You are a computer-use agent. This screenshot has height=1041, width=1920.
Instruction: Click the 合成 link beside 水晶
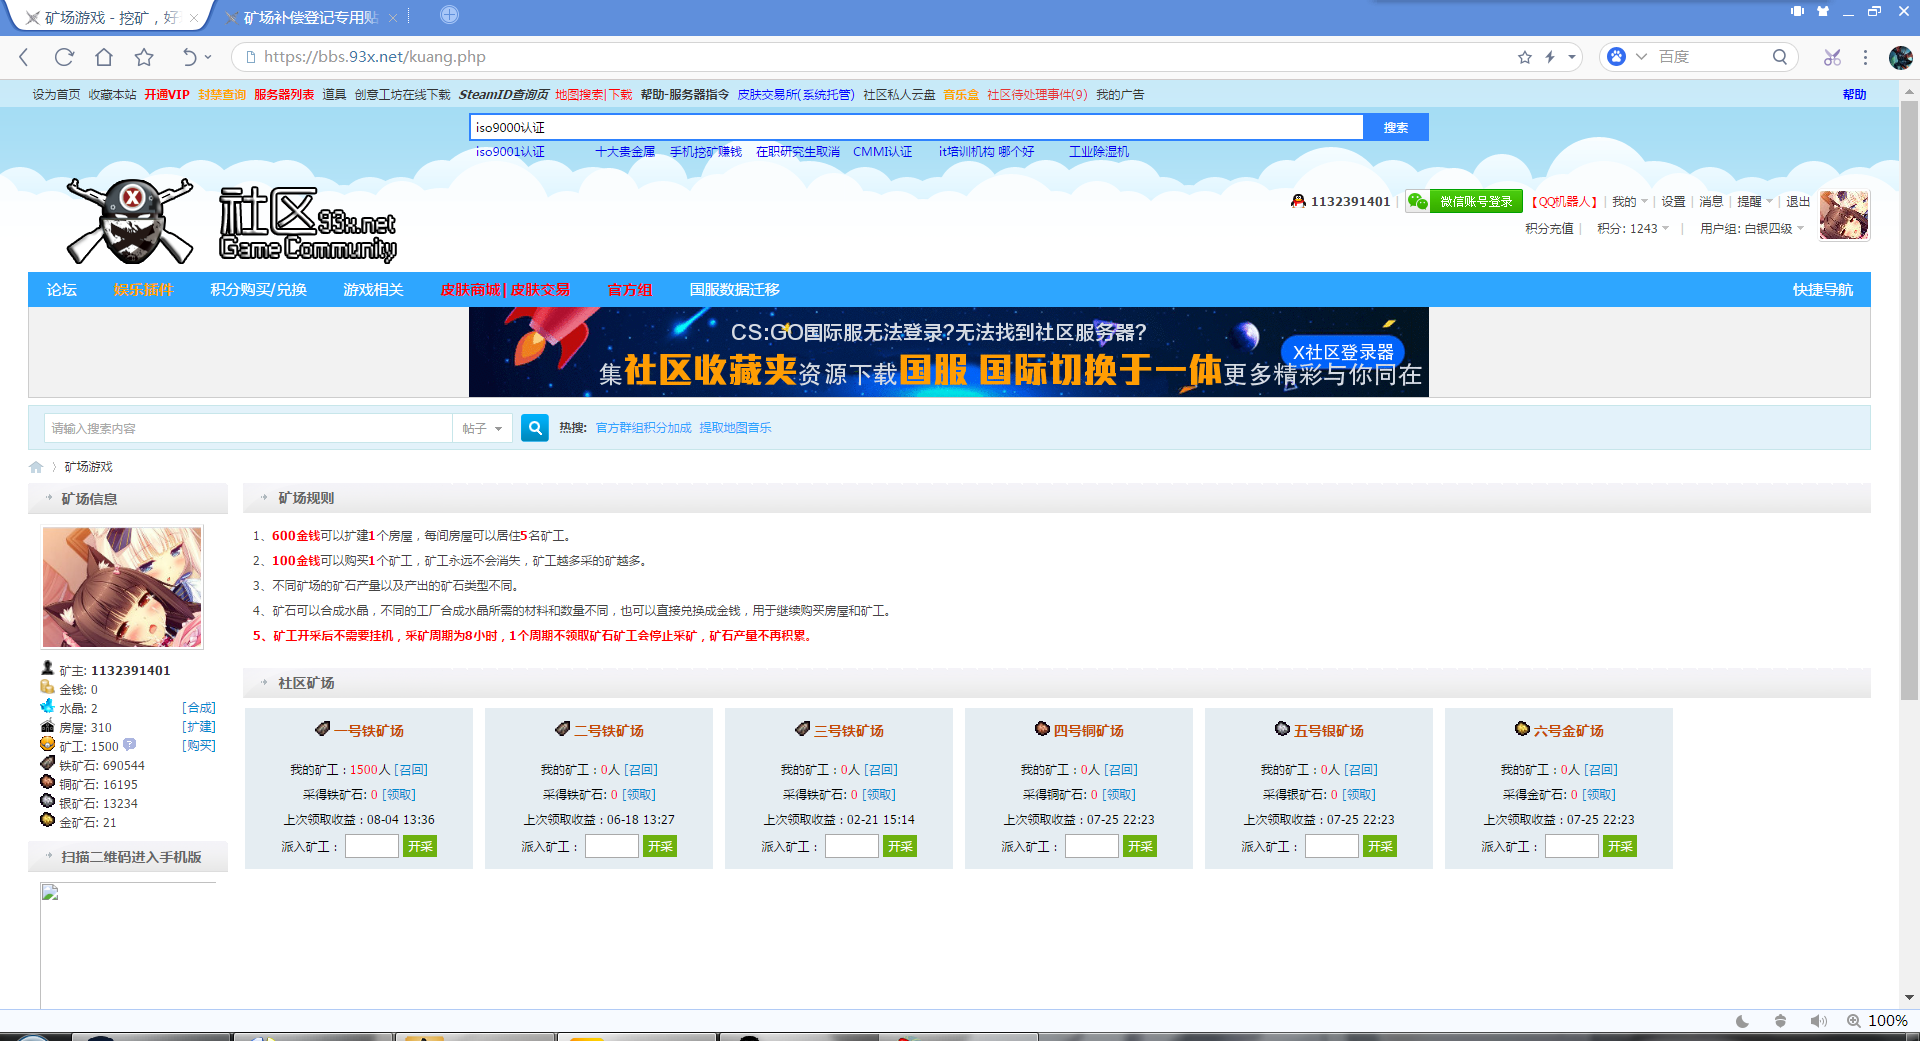coord(199,707)
